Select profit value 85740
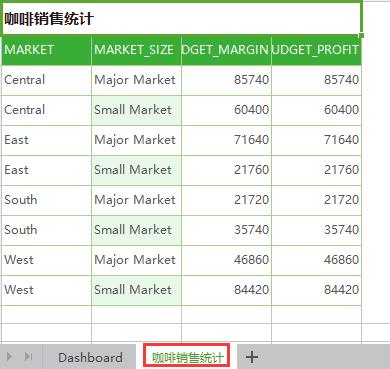 tap(317, 80)
